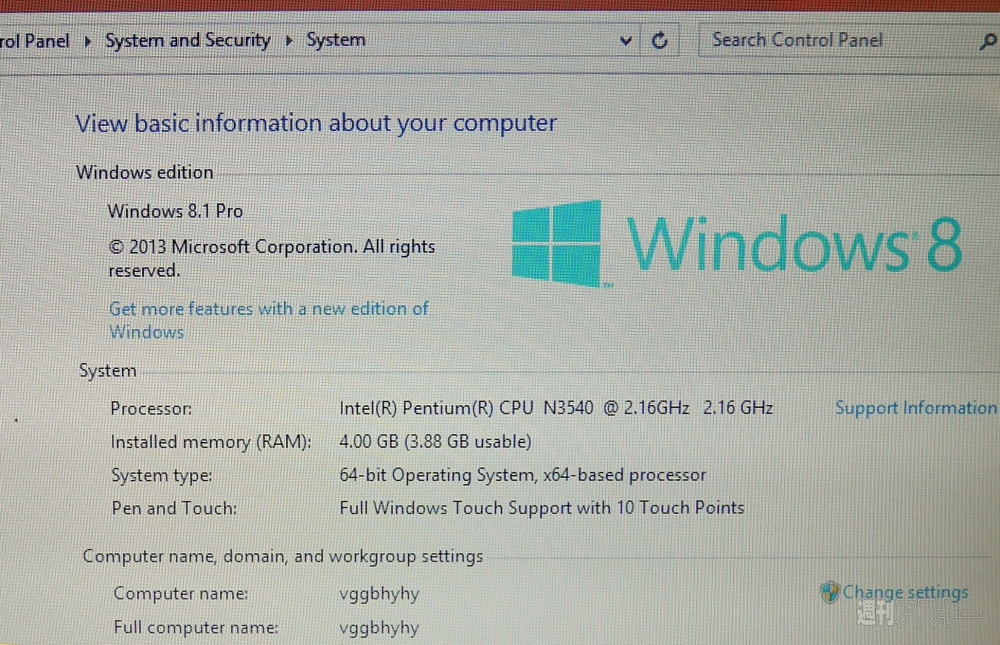Click the 64-bit Operating System value
This screenshot has width=1000, height=645.
click(x=522, y=475)
